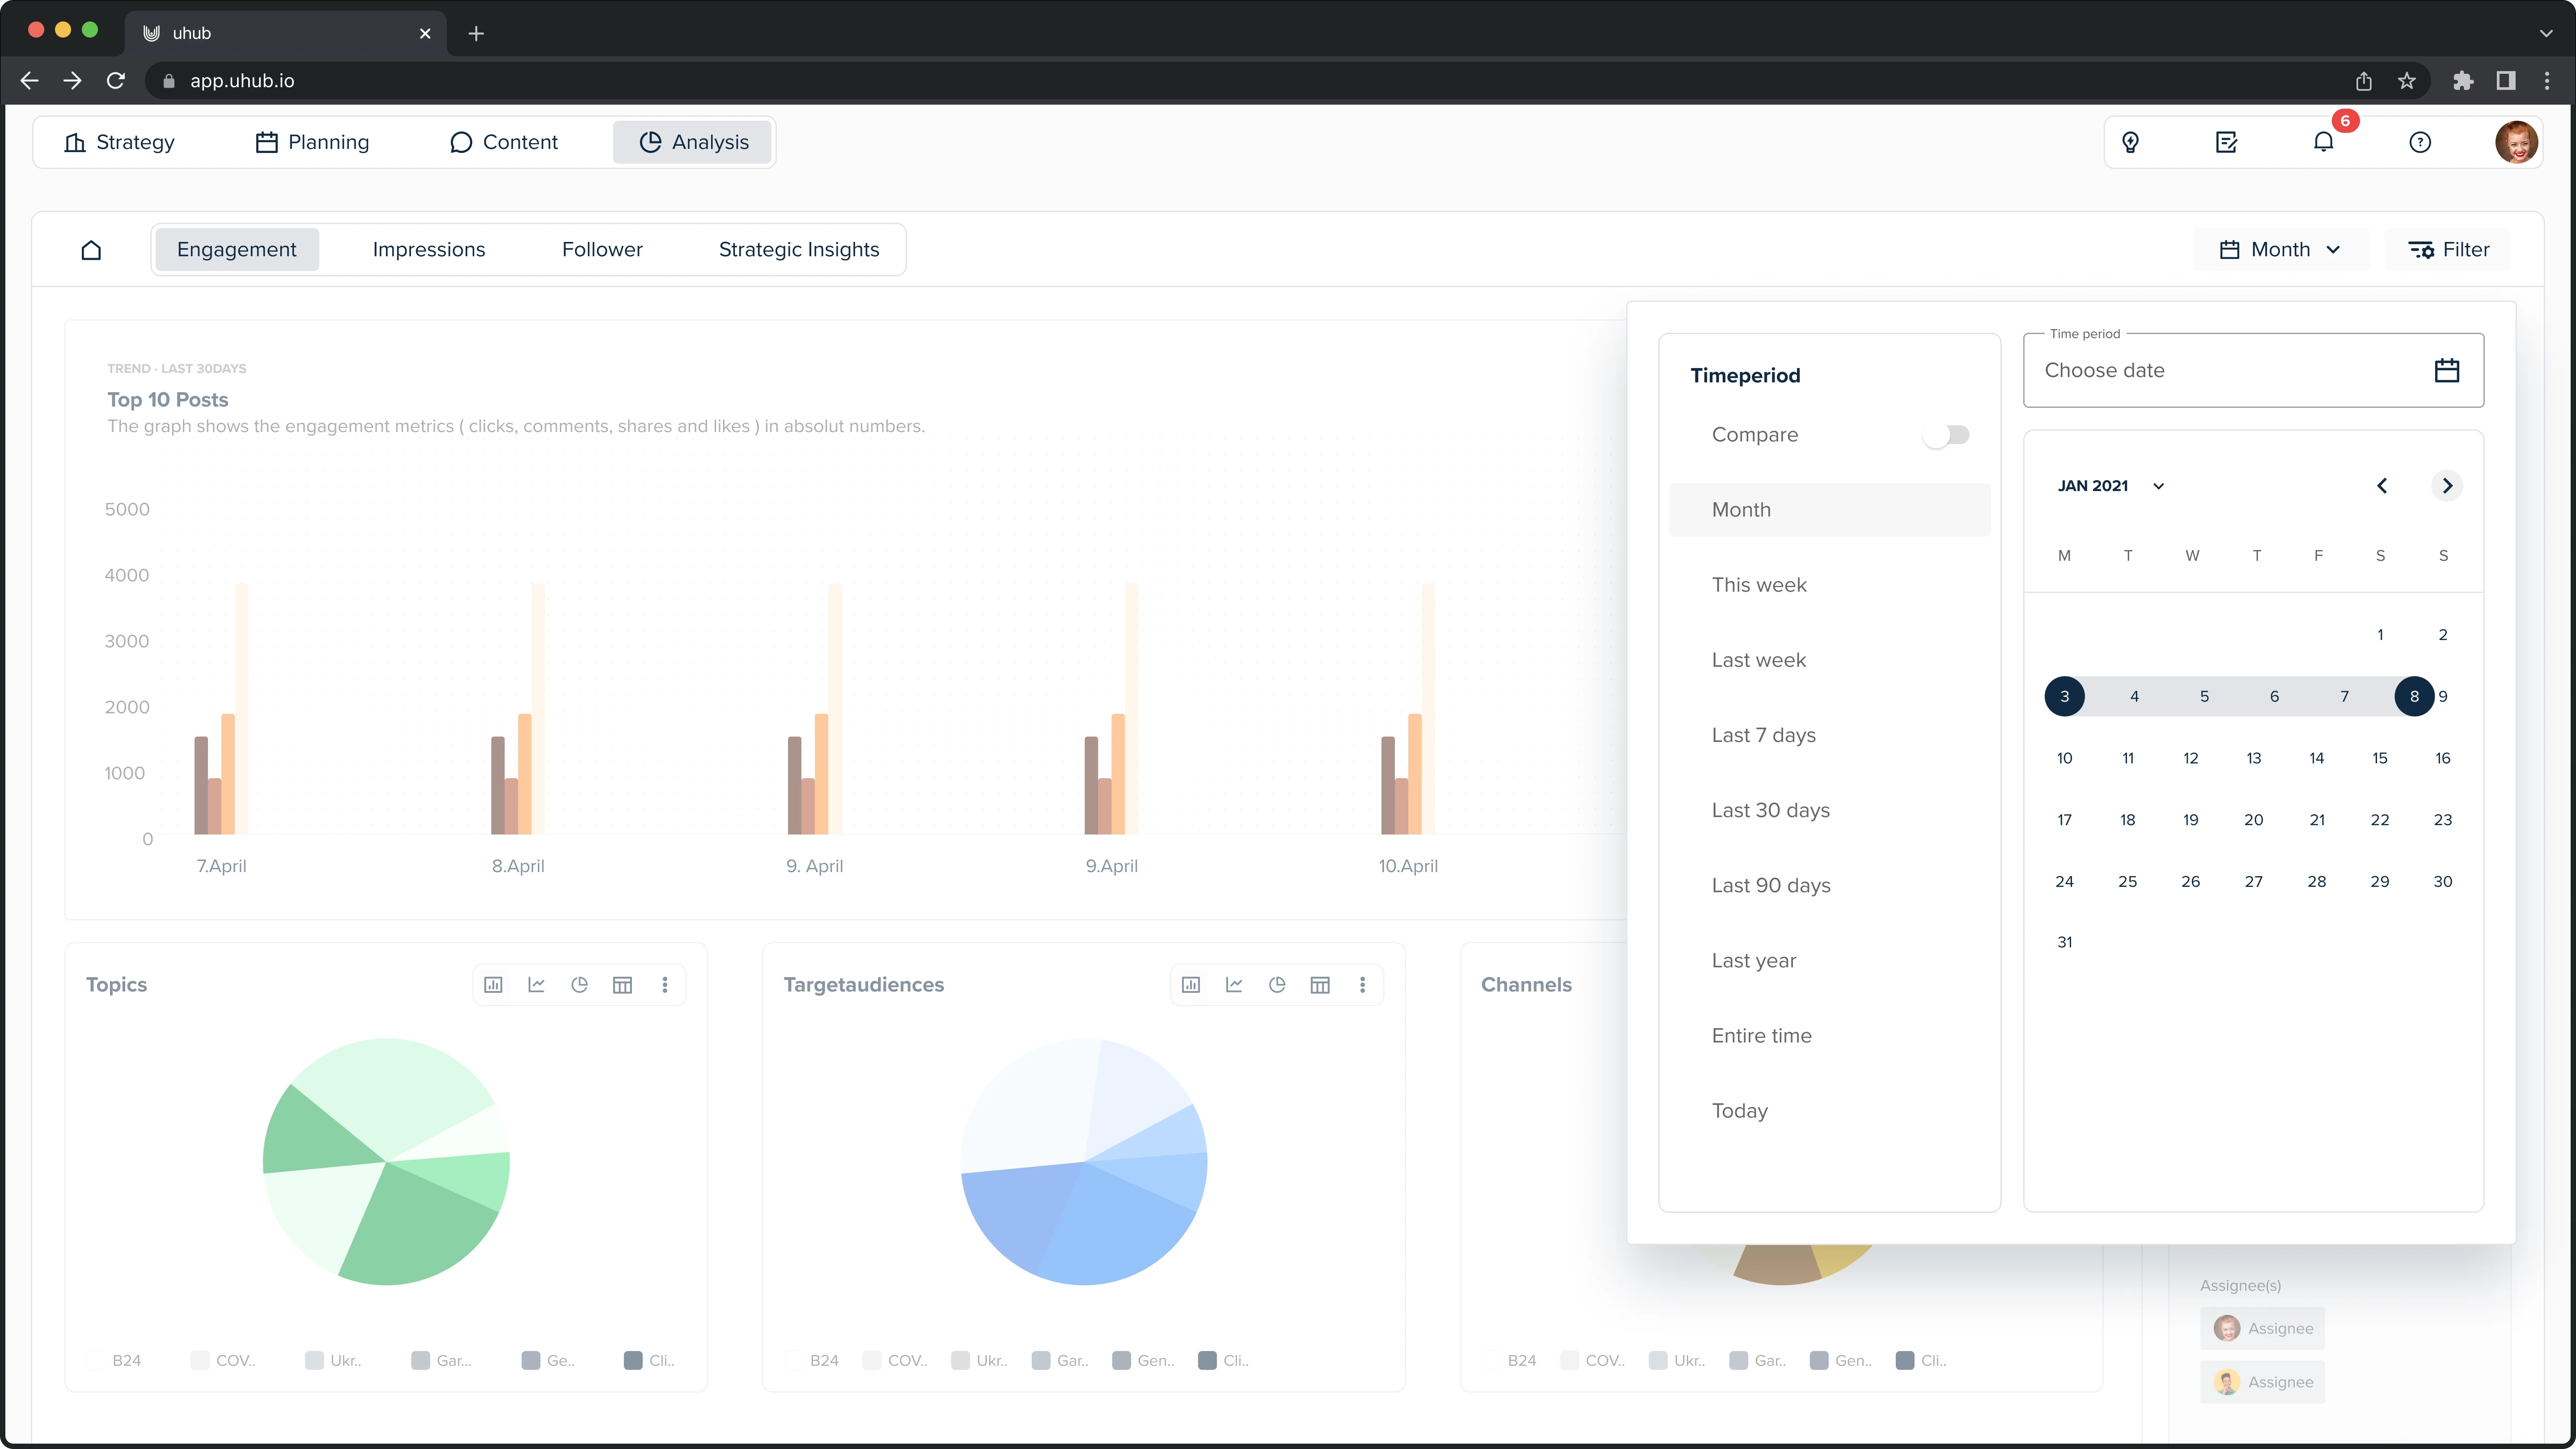This screenshot has height=1449, width=2576.
Task: Open browser extensions puzzle icon
Action: (2463, 81)
